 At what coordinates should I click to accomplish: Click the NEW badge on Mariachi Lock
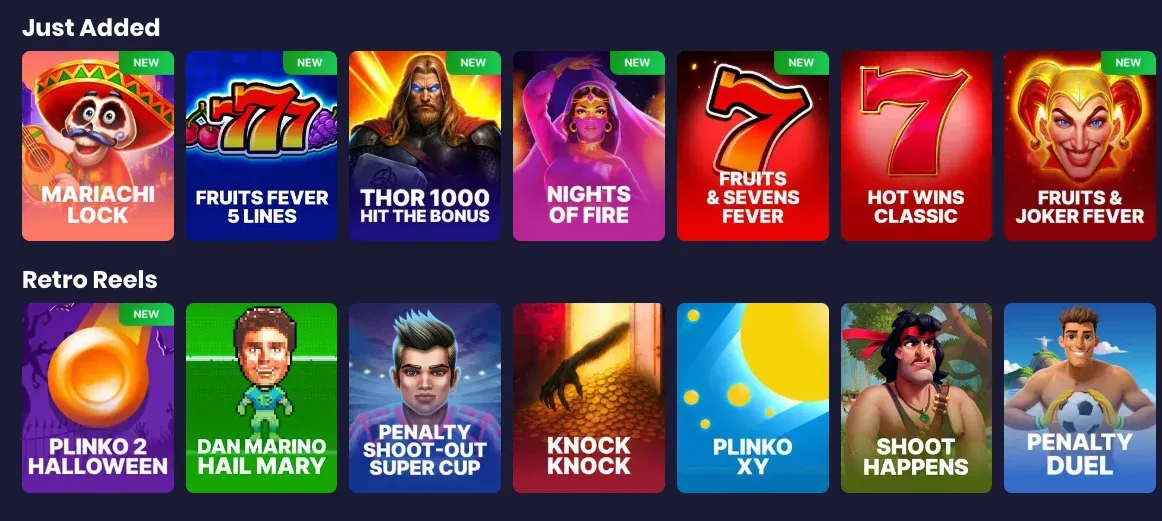point(146,63)
